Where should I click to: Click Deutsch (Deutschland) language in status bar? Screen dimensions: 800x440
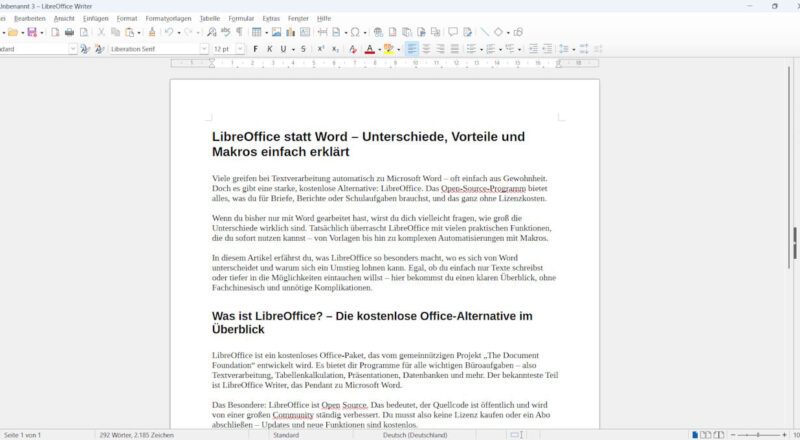[415, 435]
